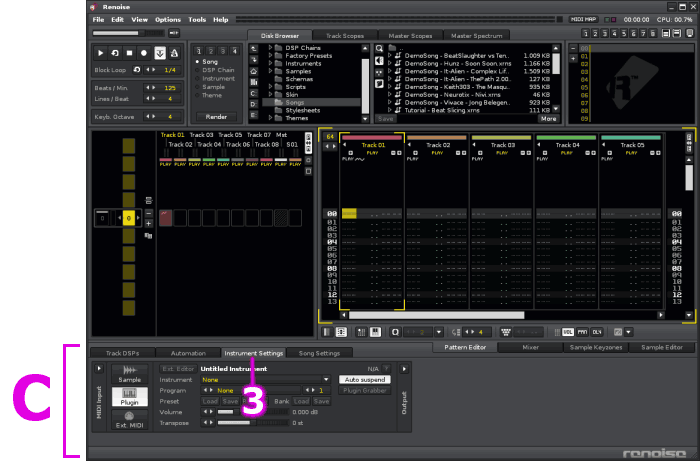The image size is (700, 461).
Task: Expand the Output panel arrow
Action: 404,369
